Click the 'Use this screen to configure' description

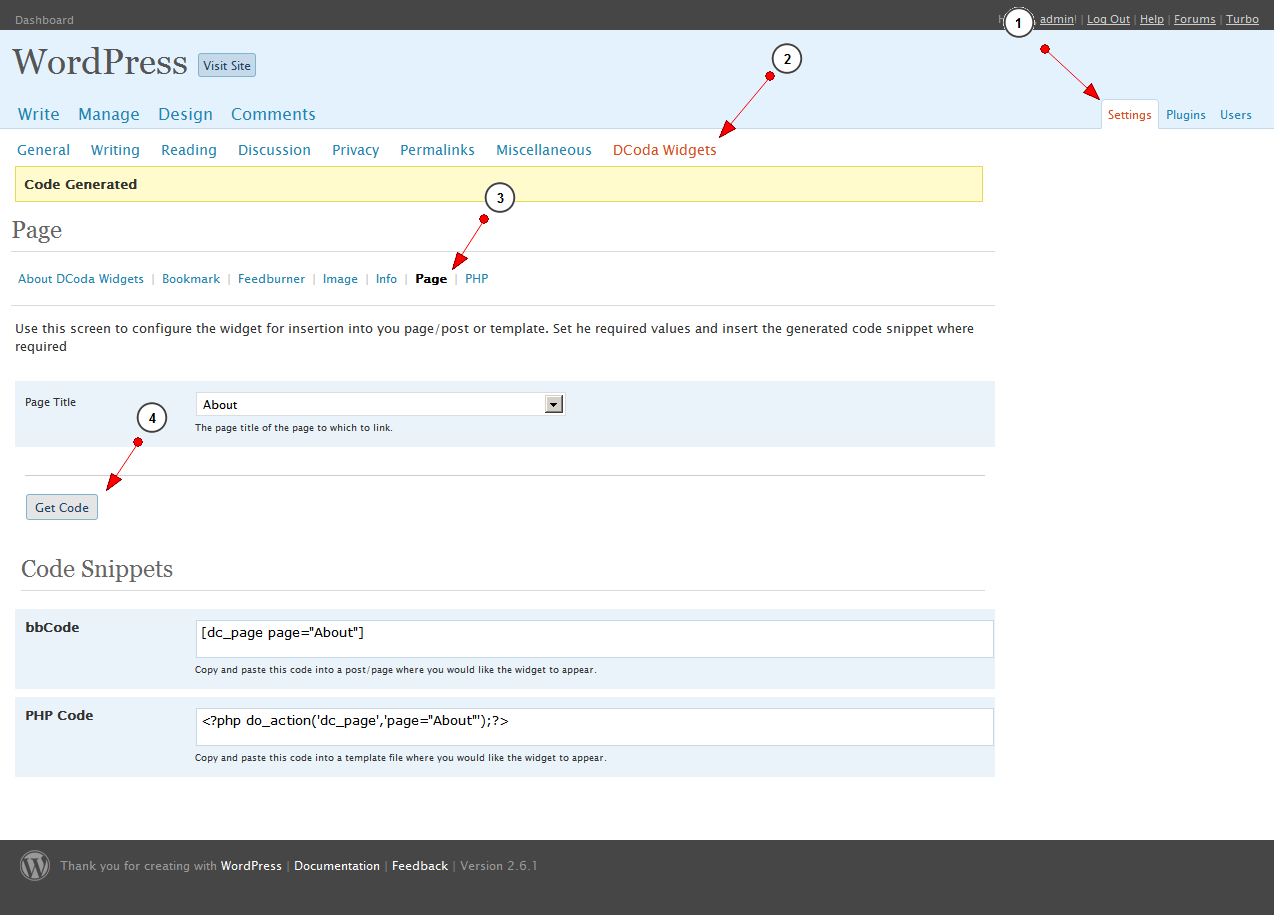click(494, 337)
